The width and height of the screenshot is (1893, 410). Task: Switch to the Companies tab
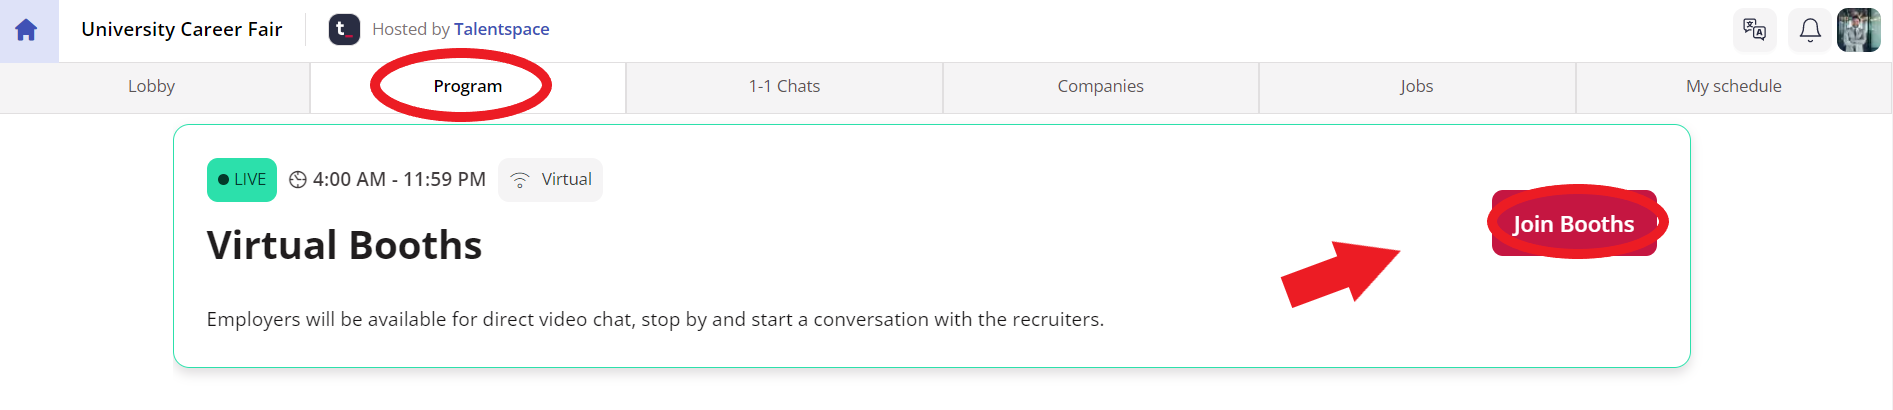coord(1101,87)
